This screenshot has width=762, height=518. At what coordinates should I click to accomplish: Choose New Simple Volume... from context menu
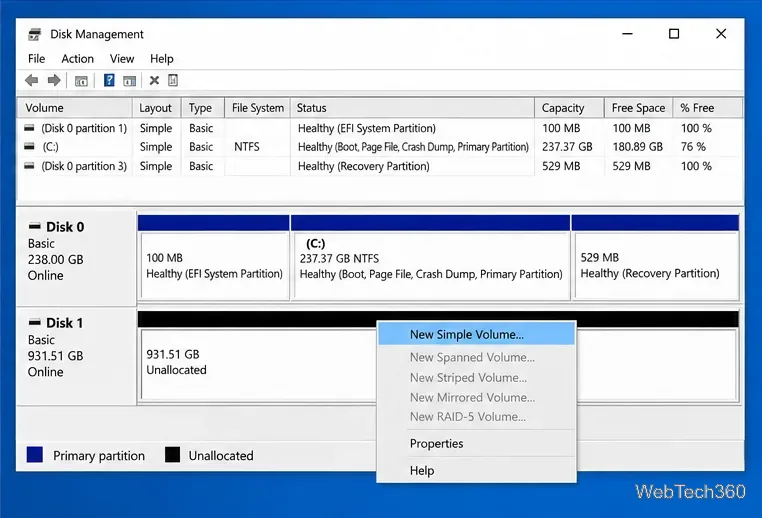click(476, 334)
